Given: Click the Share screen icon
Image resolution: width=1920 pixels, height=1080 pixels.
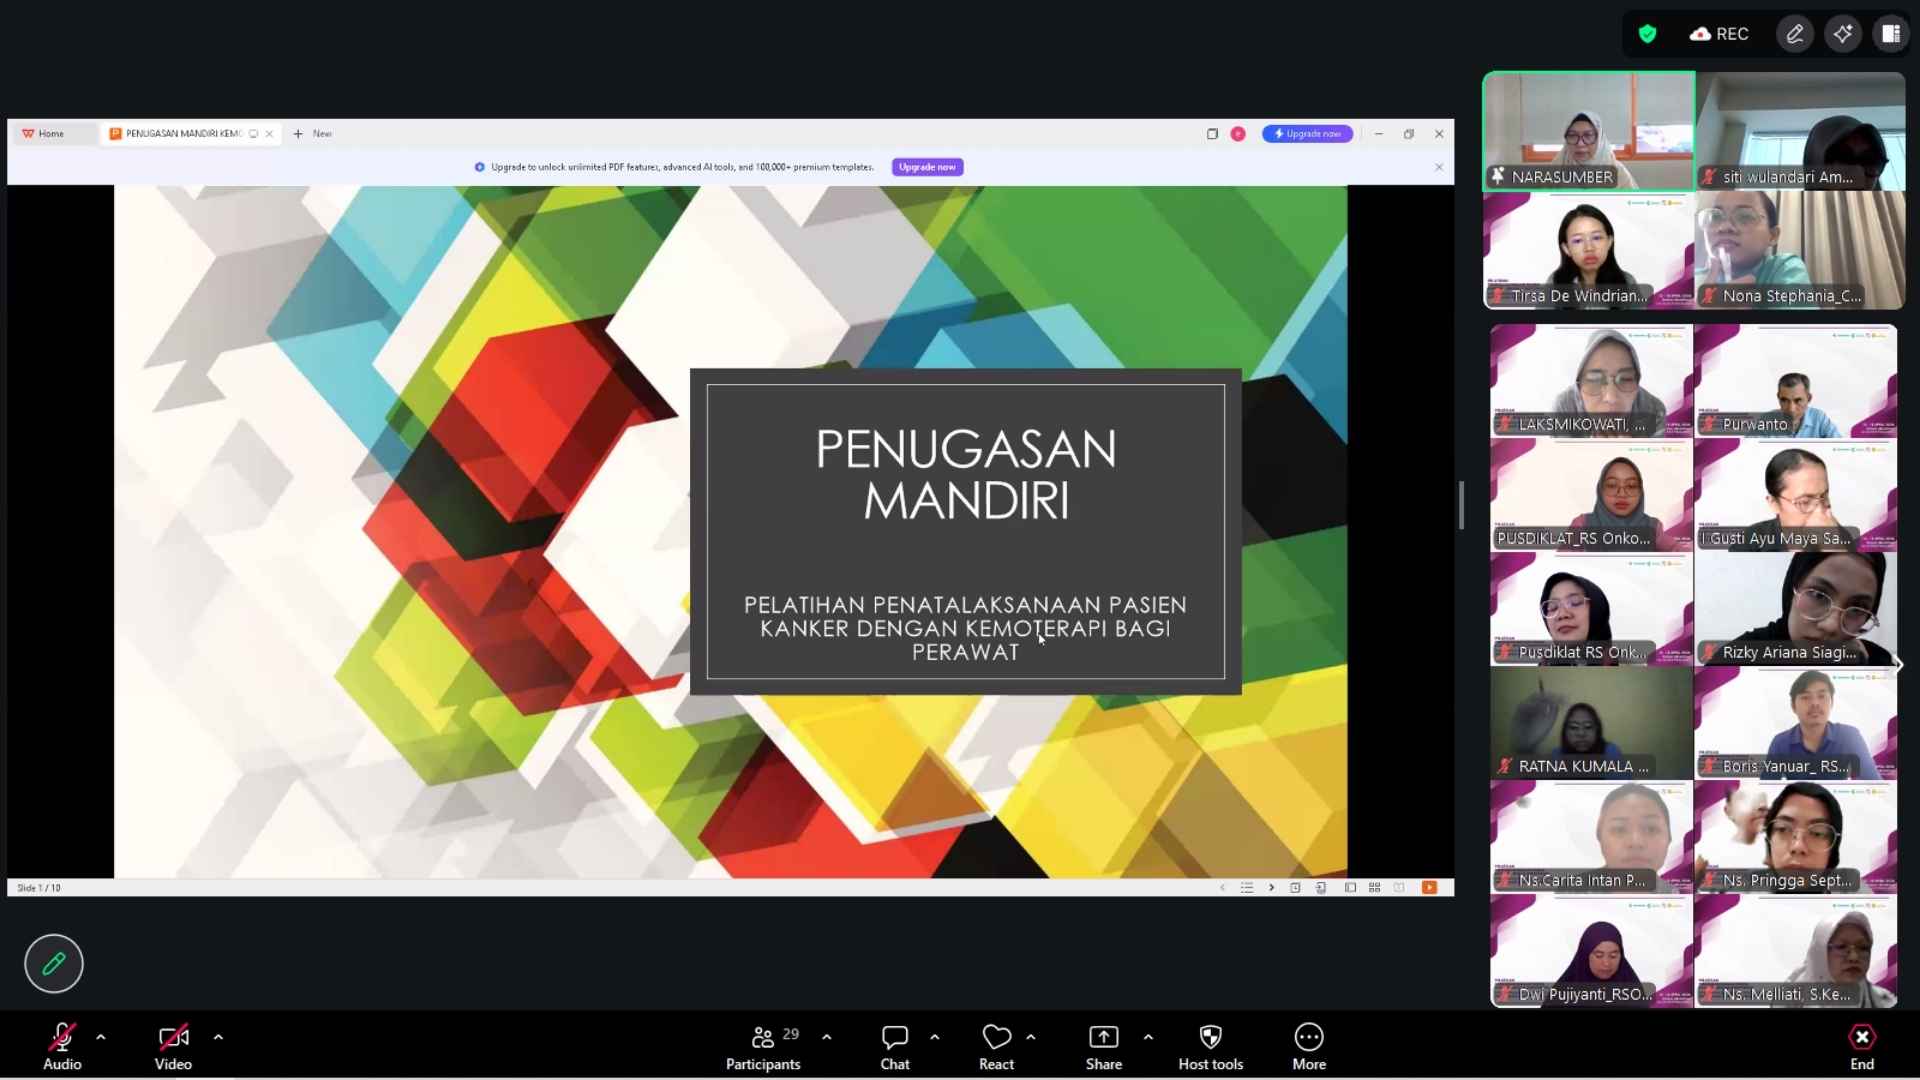Looking at the screenshot, I should [1103, 1037].
